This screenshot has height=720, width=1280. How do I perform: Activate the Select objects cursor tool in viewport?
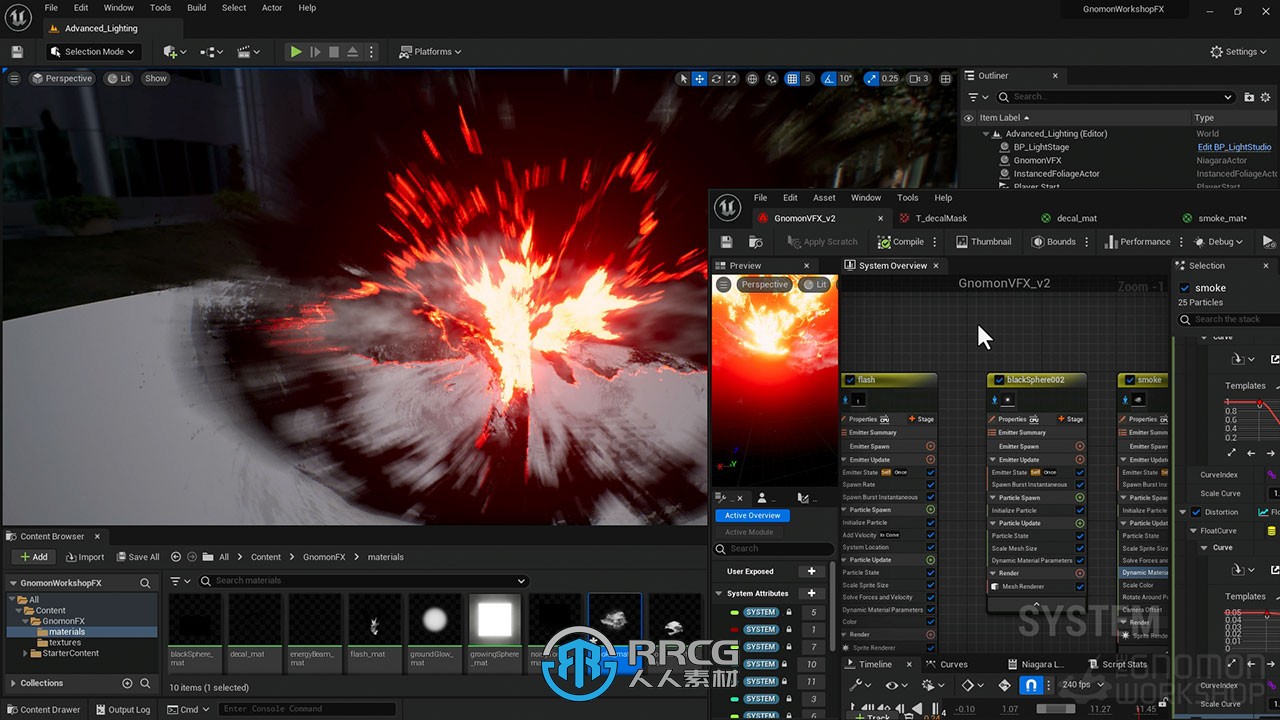pos(684,79)
